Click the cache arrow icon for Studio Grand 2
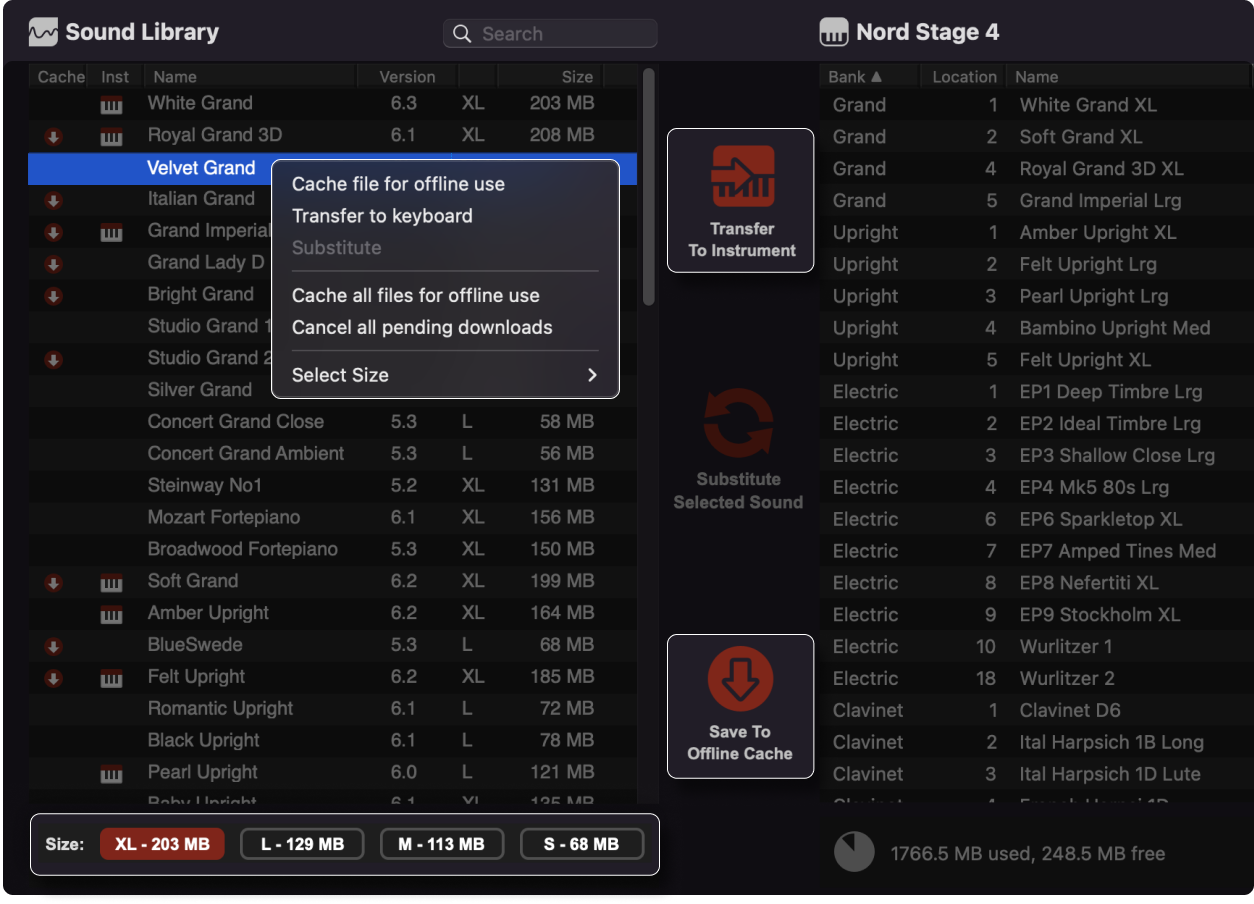 point(54,359)
